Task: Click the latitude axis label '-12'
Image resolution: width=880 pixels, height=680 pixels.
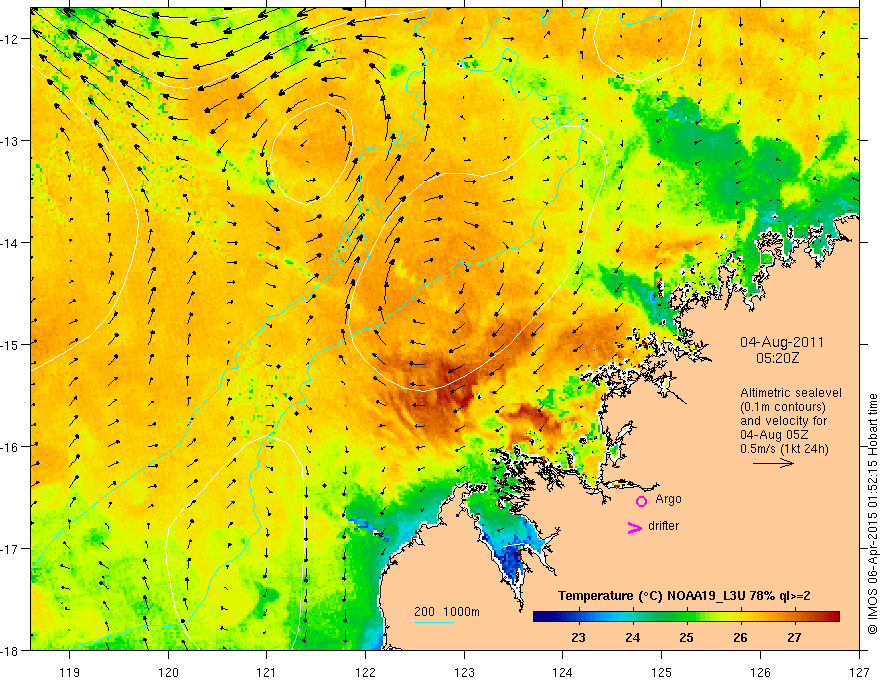Action: coord(11,39)
